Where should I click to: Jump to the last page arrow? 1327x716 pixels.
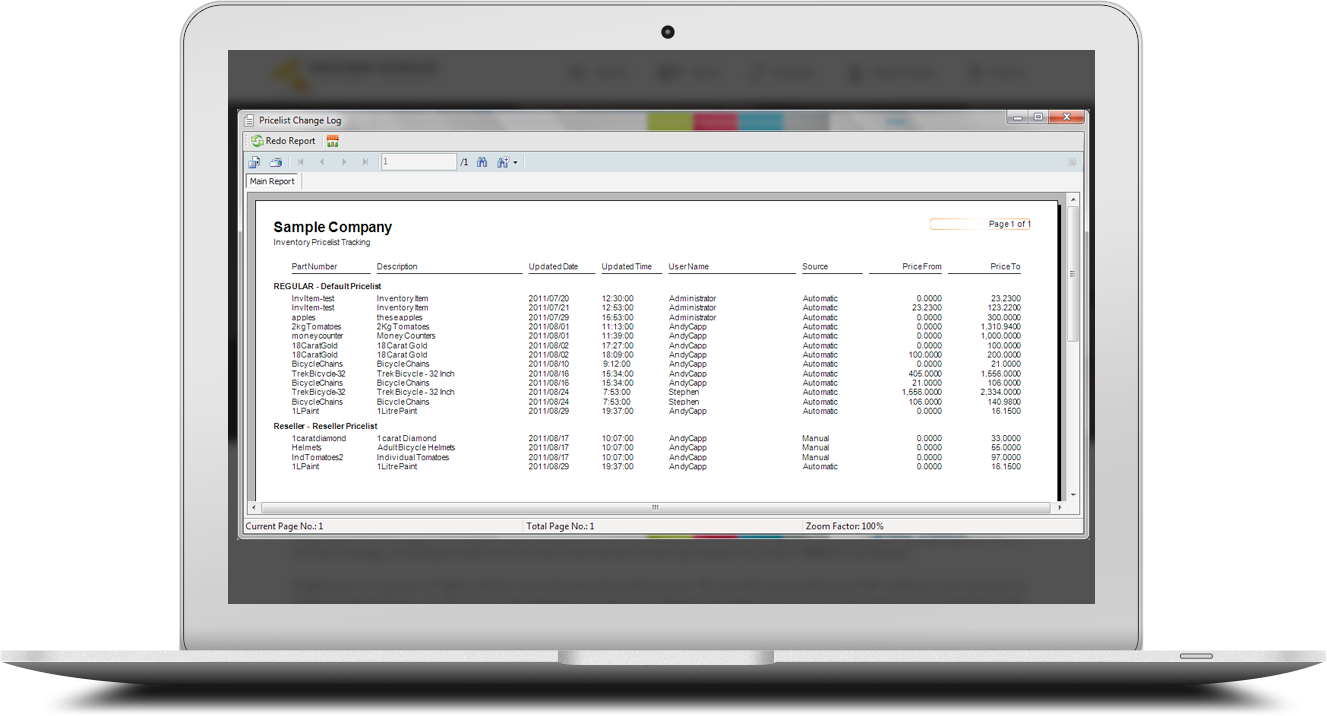365,162
